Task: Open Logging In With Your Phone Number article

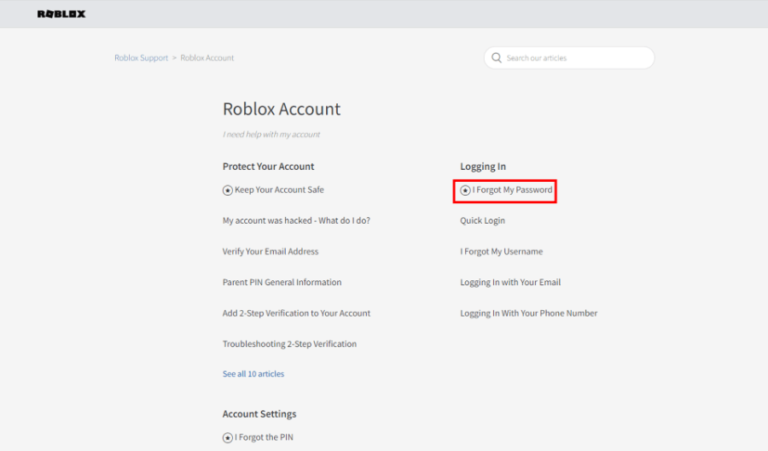Action: tap(528, 313)
